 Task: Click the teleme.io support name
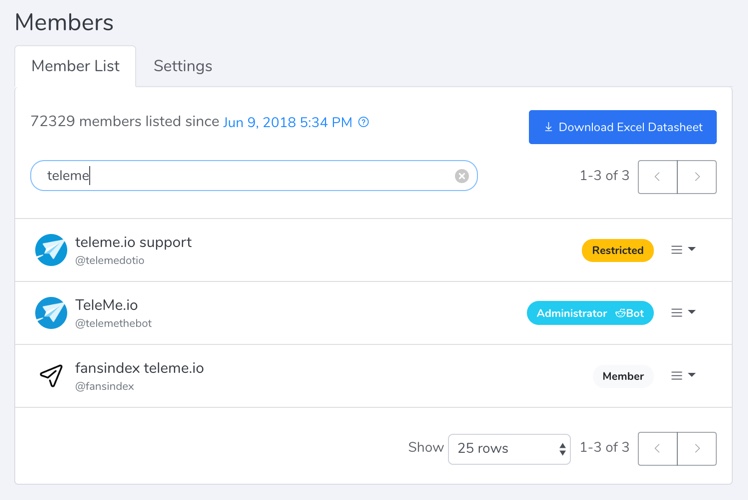tap(133, 242)
